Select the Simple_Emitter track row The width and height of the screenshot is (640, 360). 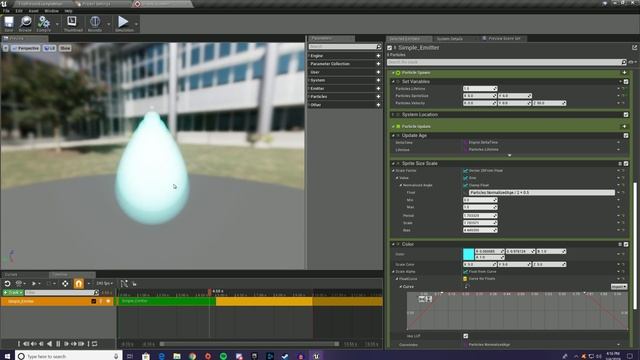pyautogui.click(x=57, y=301)
